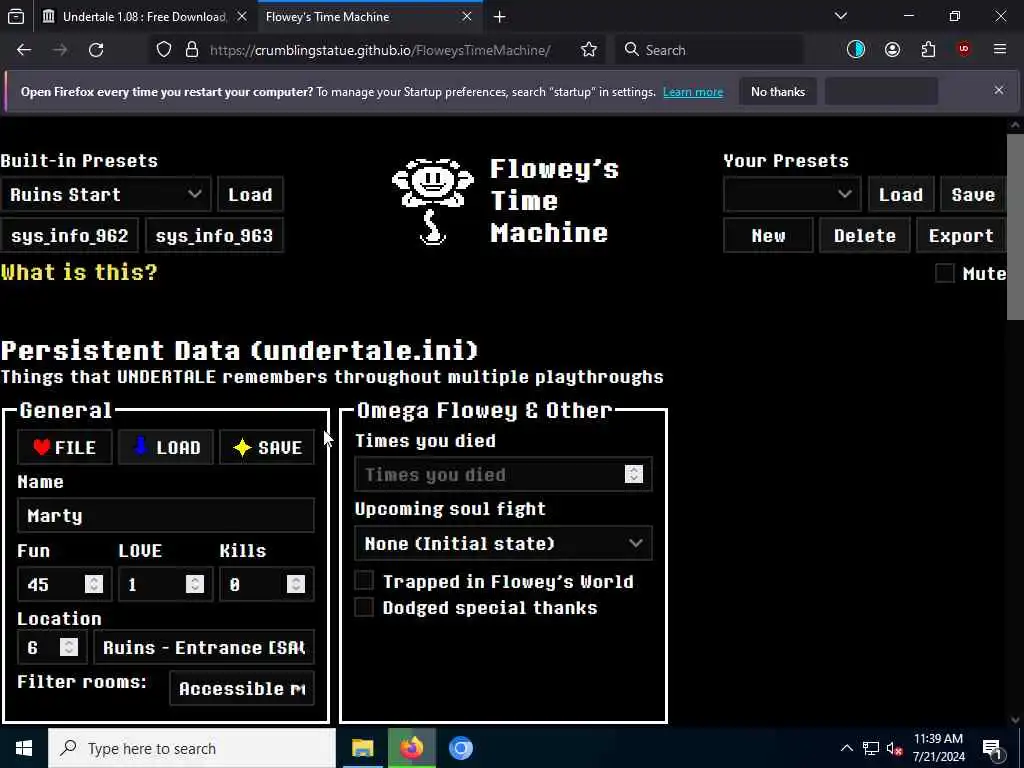1024x768 pixels.
Task: Load the selected user preset
Action: [901, 195]
